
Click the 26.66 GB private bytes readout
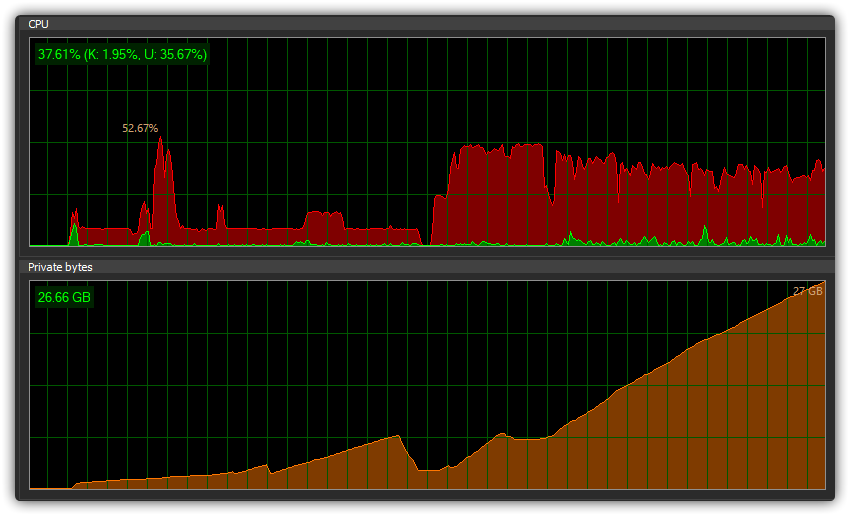pos(64,297)
